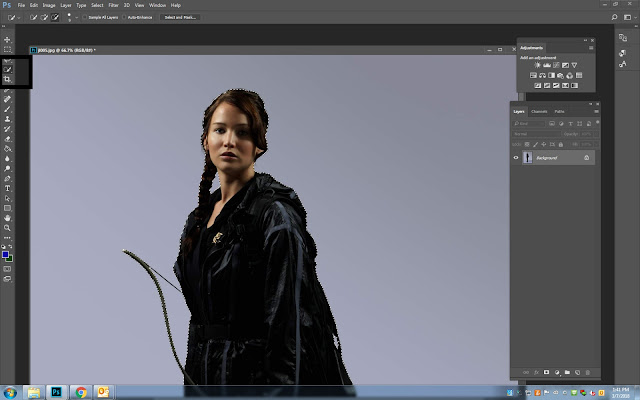Select the Pen tool
The image size is (640, 400).
point(7,178)
